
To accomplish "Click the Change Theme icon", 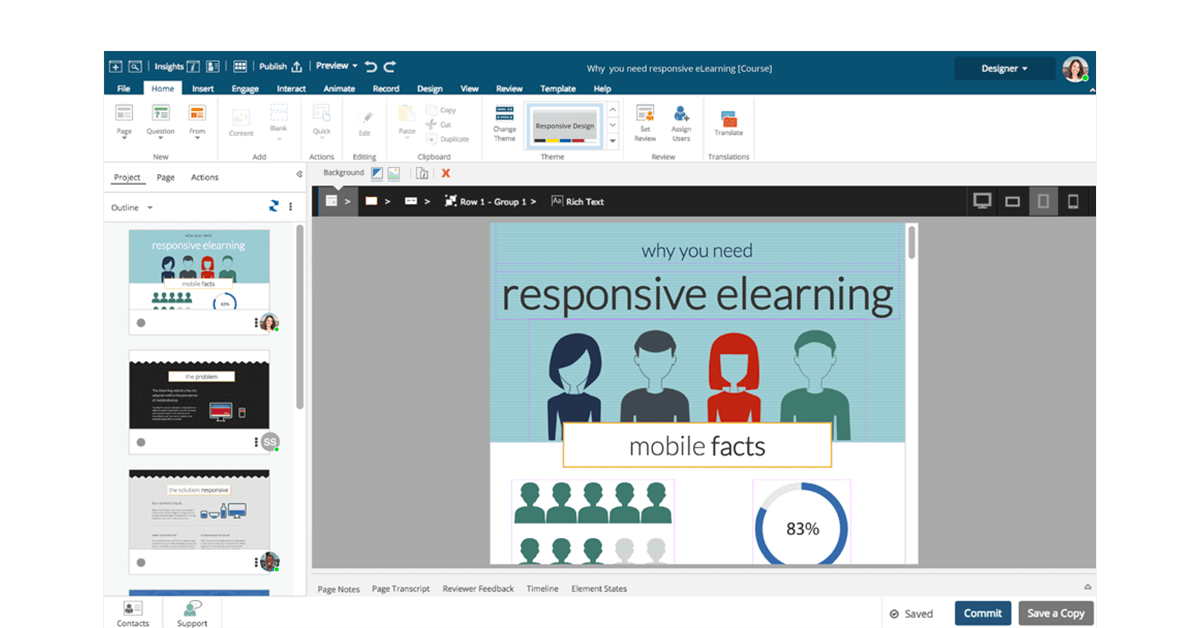I will (x=505, y=113).
